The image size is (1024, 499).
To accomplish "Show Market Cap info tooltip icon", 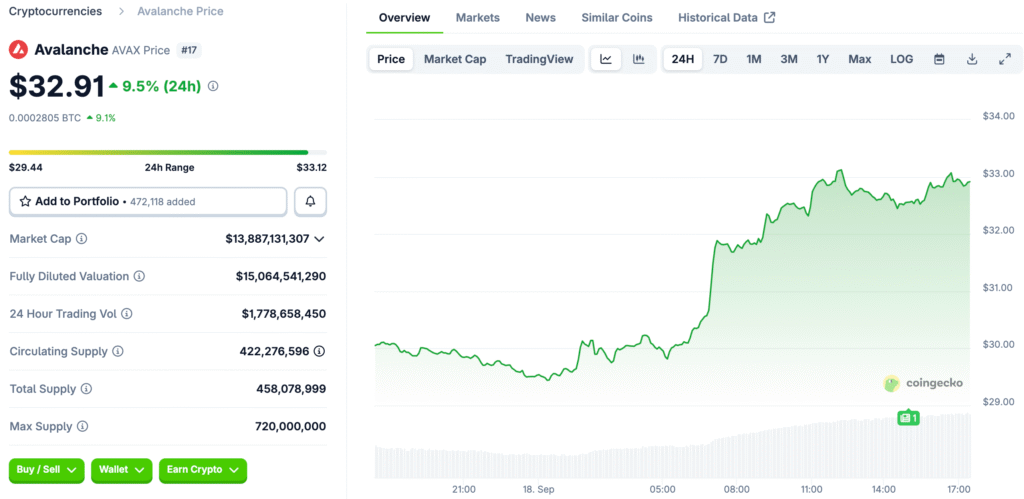I will (82, 239).
